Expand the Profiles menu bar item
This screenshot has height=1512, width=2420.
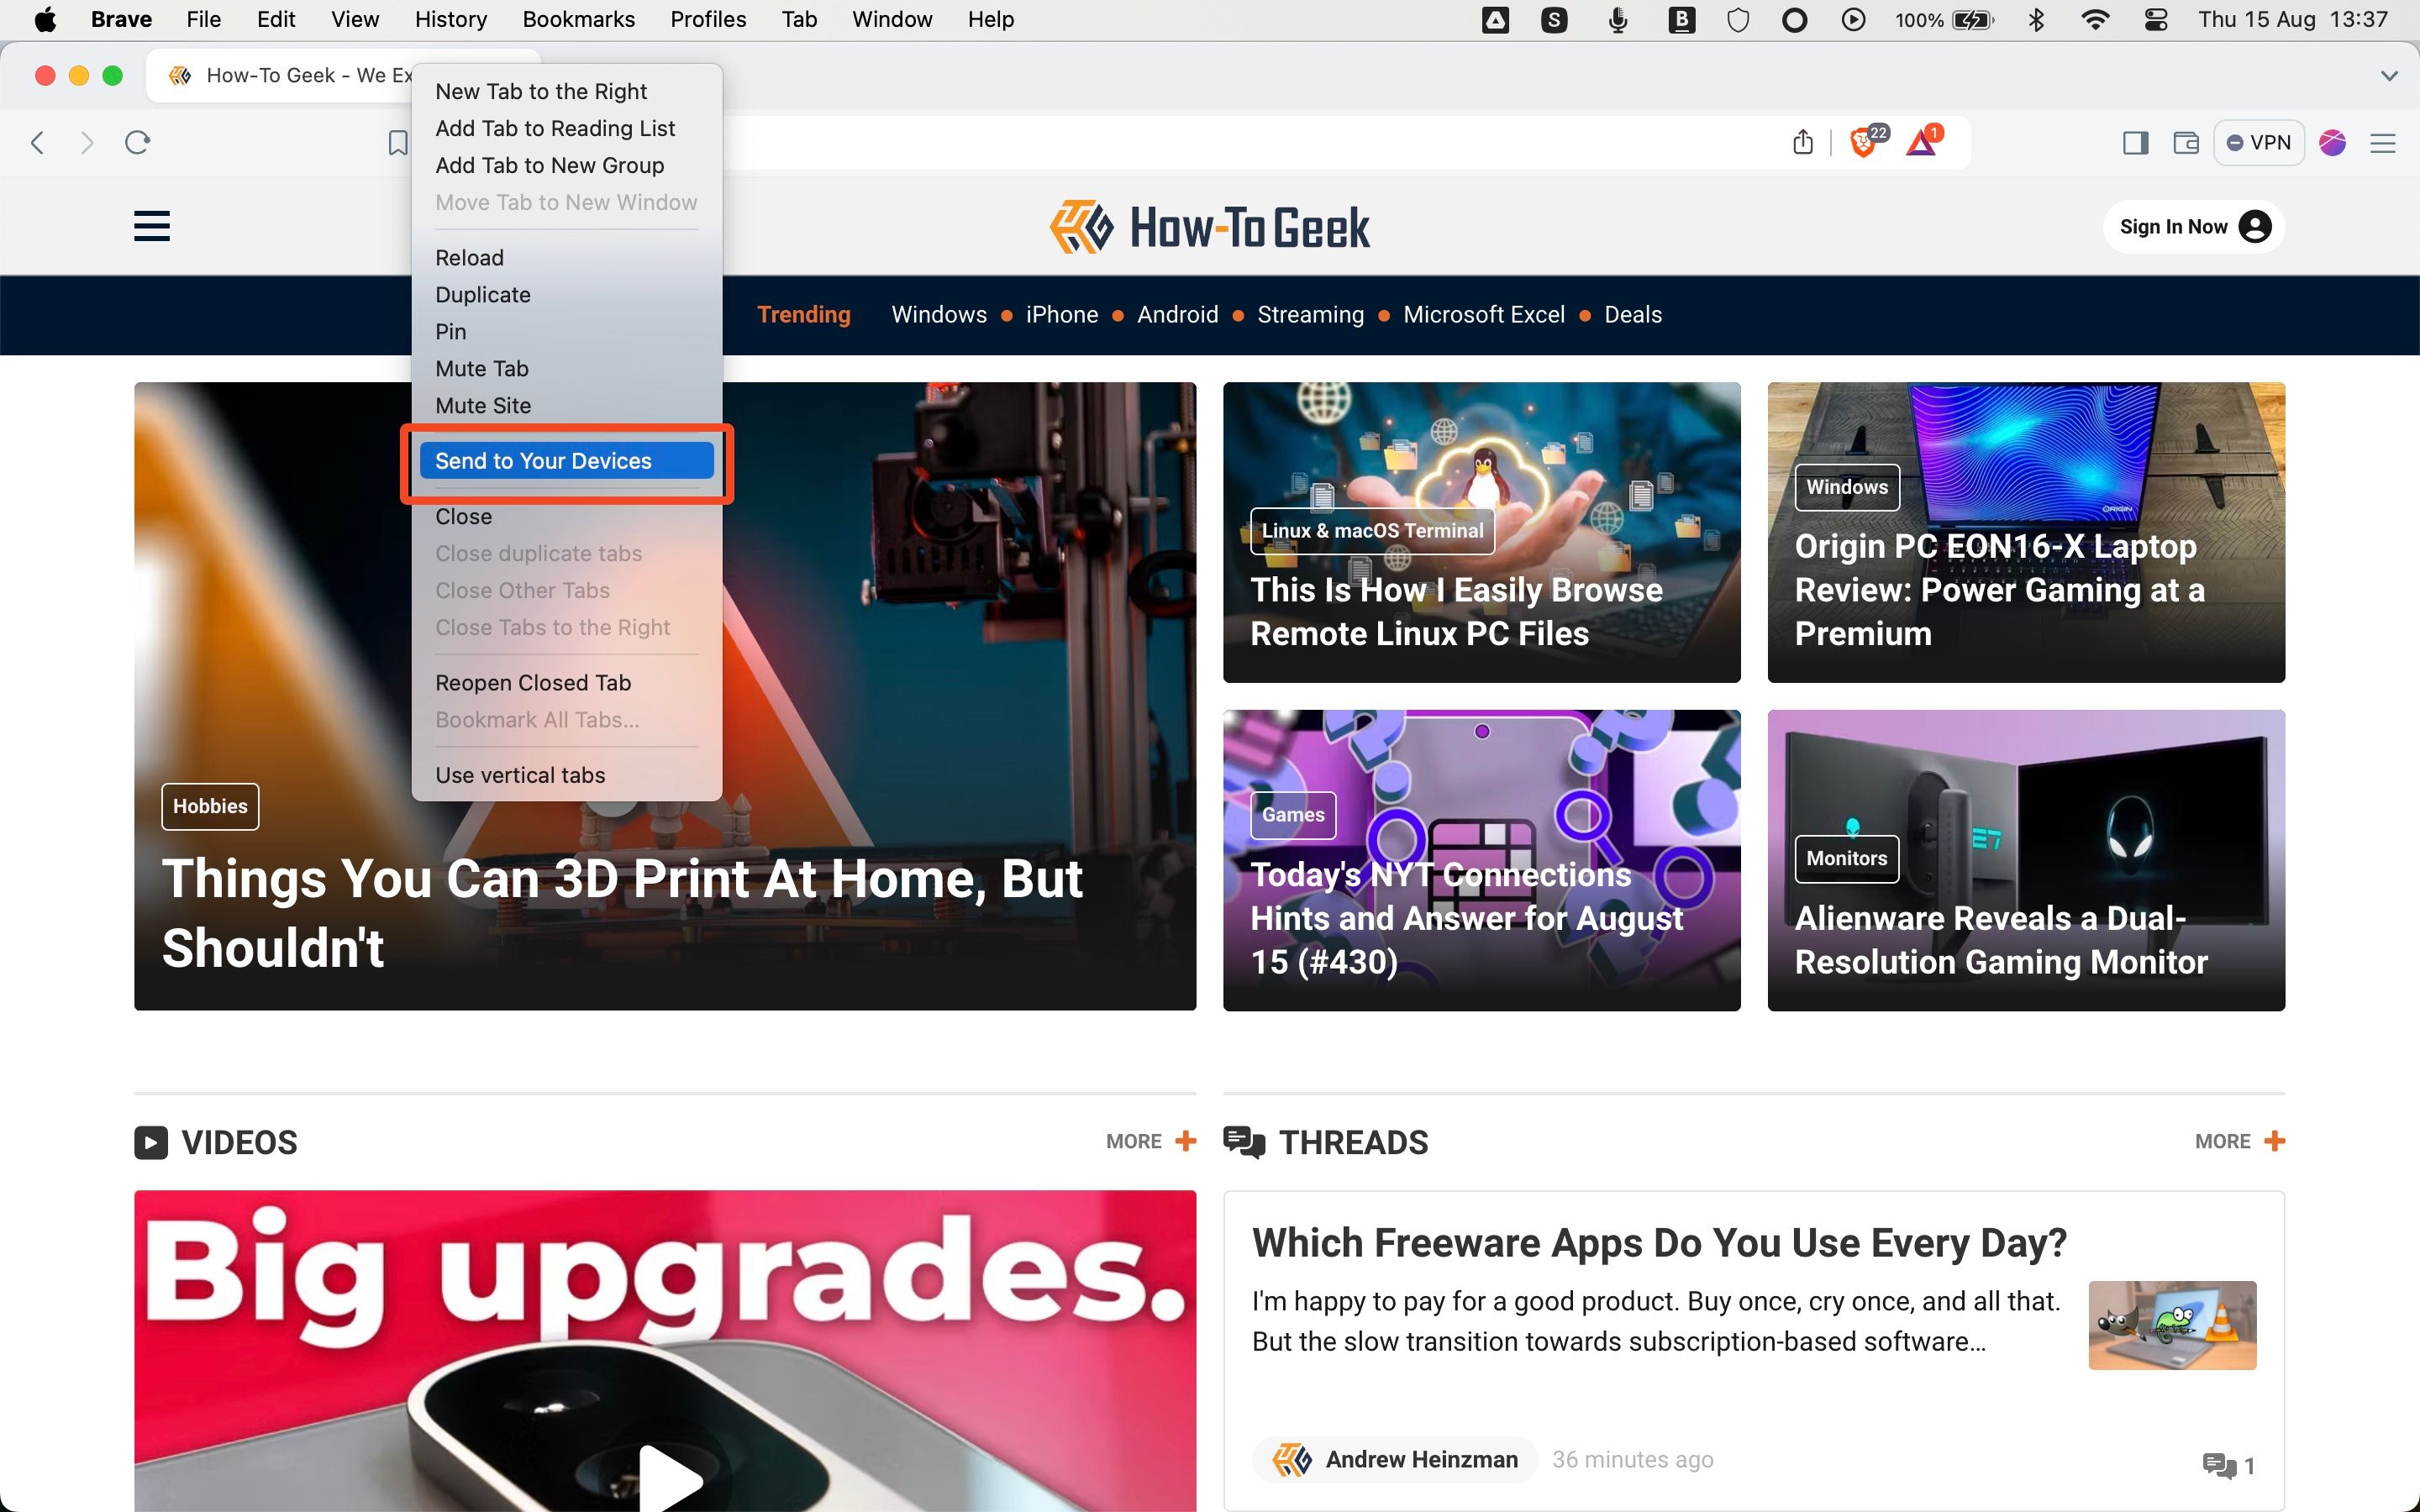tap(709, 21)
